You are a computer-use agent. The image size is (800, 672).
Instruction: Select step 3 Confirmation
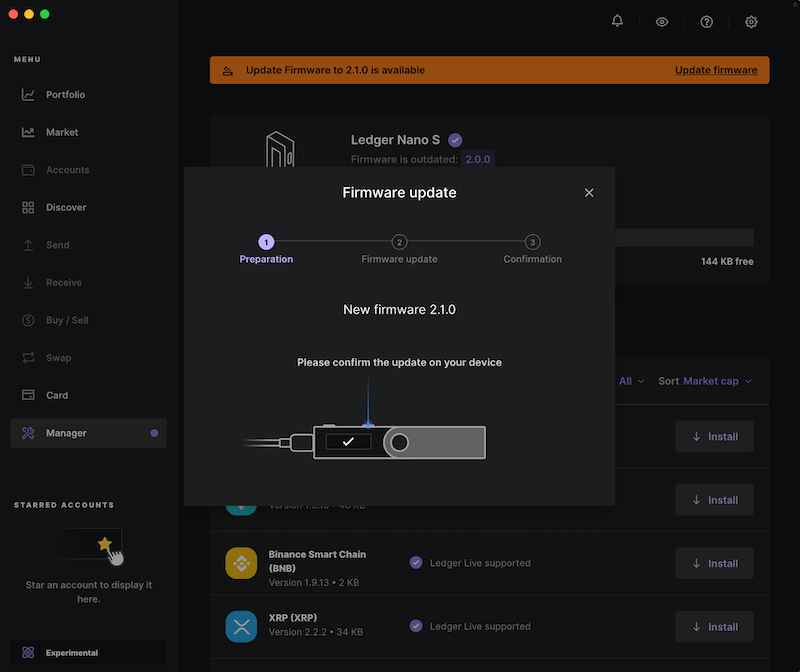click(533, 250)
